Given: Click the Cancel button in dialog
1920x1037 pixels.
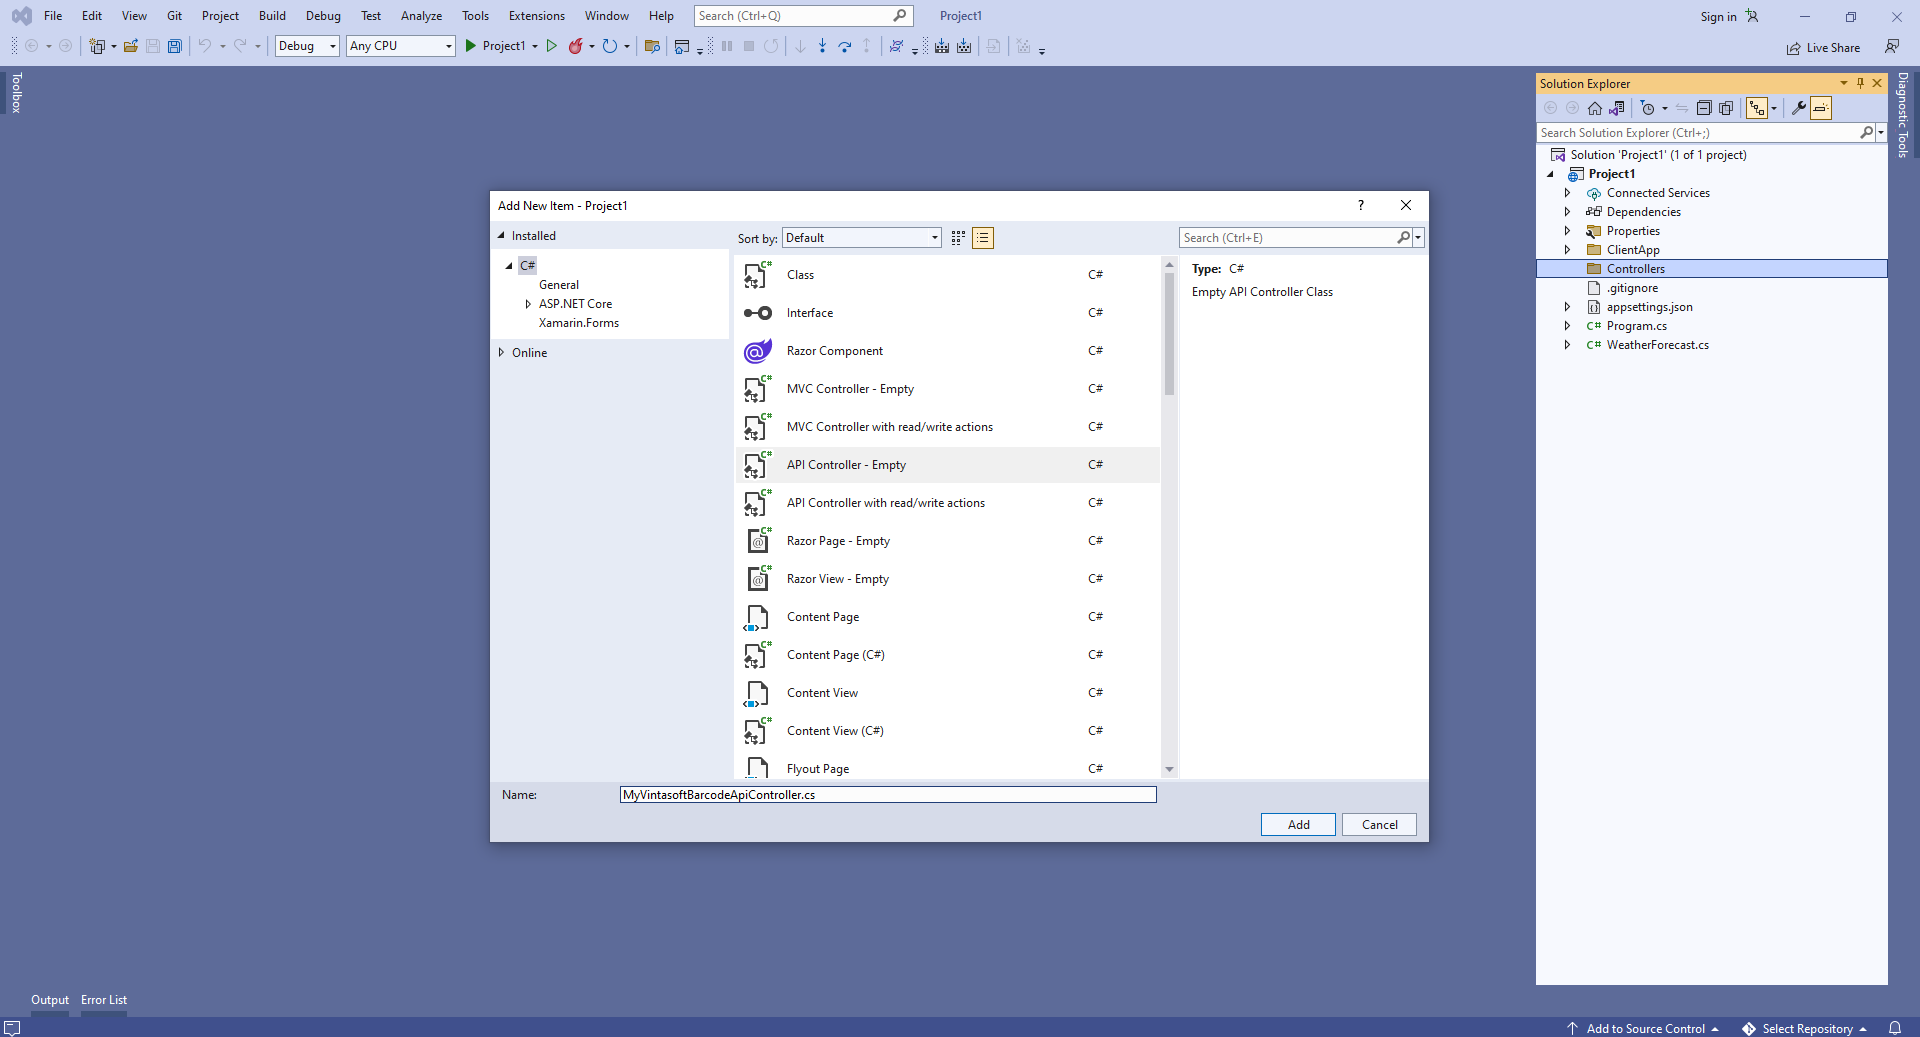Looking at the screenshot, I should click(x=1379, y=825).
